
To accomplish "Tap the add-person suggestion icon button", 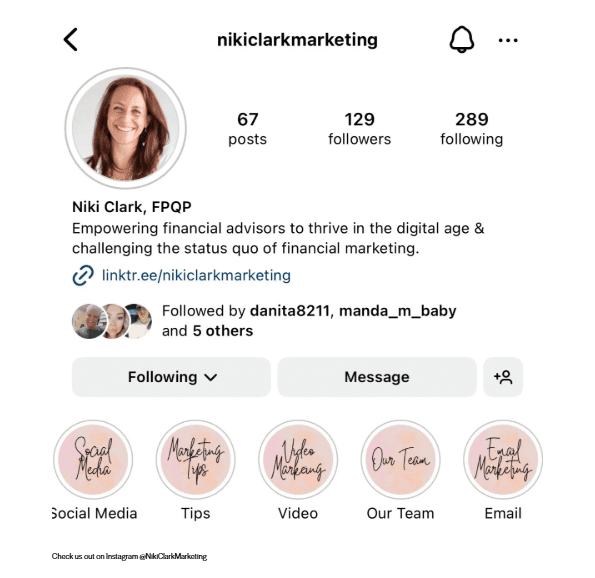I will (503, 377).
